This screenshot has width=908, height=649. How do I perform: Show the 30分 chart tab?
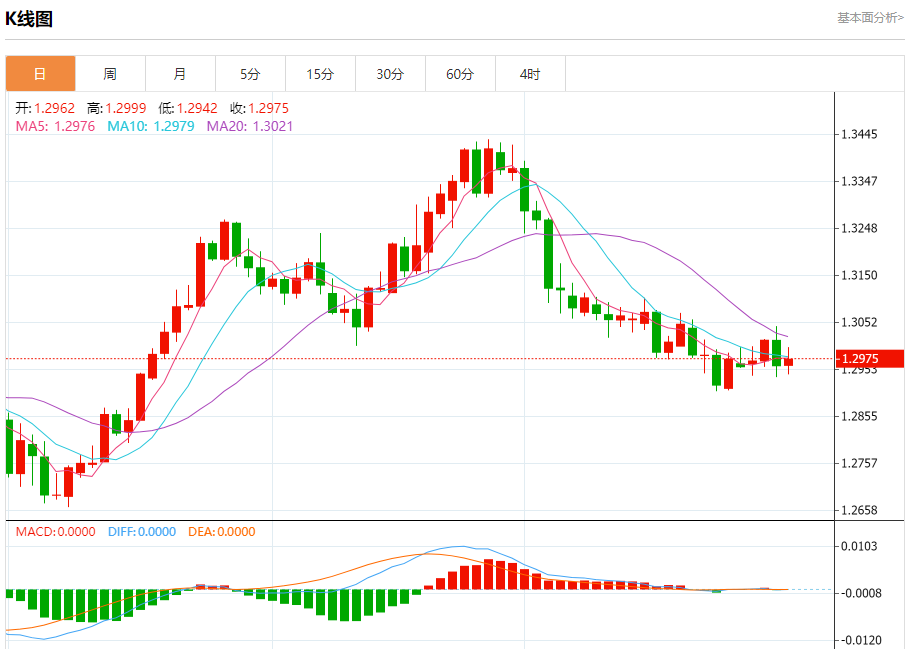click(x=390, y=74)
